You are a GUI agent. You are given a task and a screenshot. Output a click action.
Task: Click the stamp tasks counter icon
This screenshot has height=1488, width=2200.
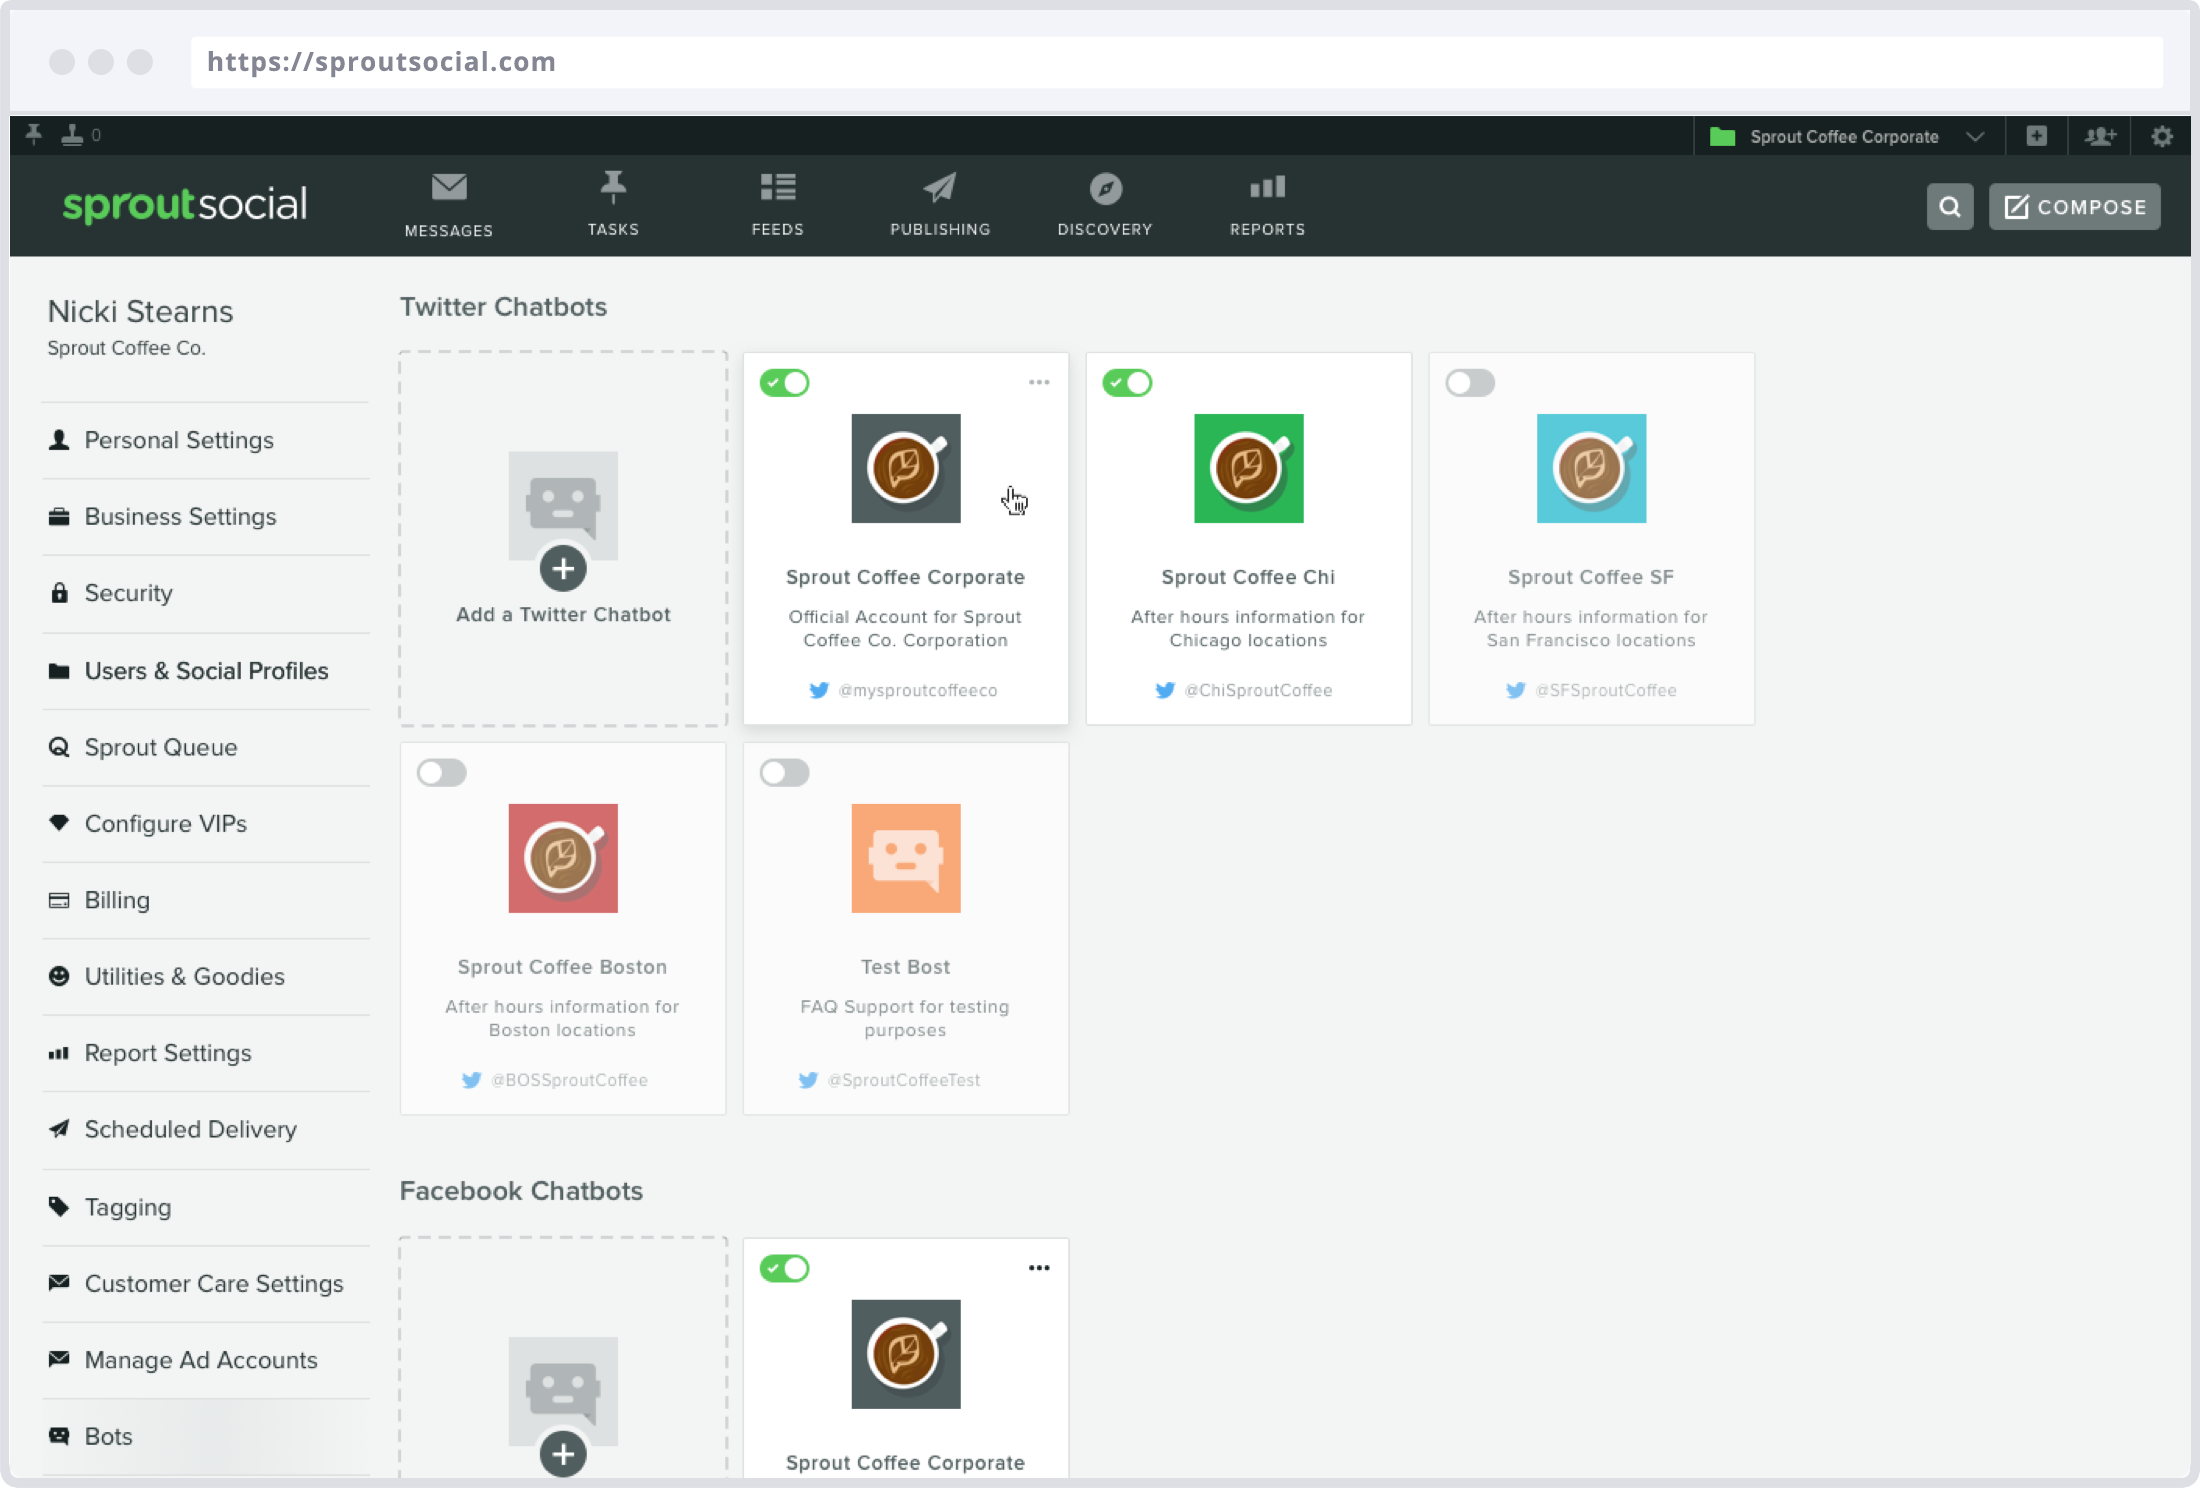coord(72,135)
